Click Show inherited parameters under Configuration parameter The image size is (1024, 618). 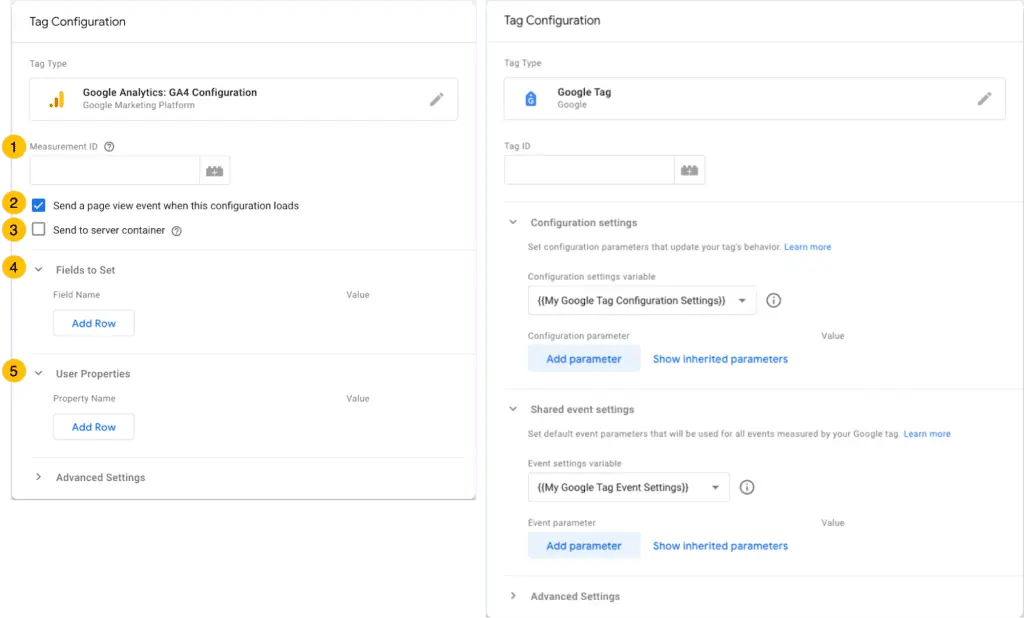pyautogui.click(x=720, y=358)
